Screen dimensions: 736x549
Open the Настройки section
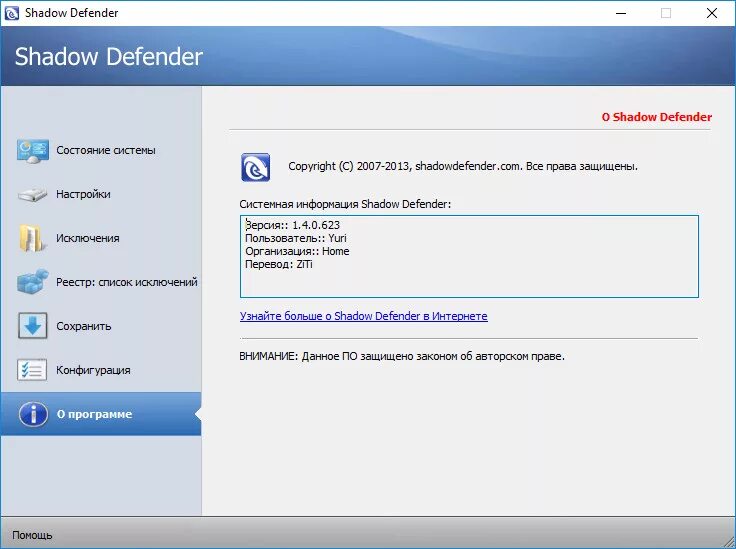tap(83, 194)
